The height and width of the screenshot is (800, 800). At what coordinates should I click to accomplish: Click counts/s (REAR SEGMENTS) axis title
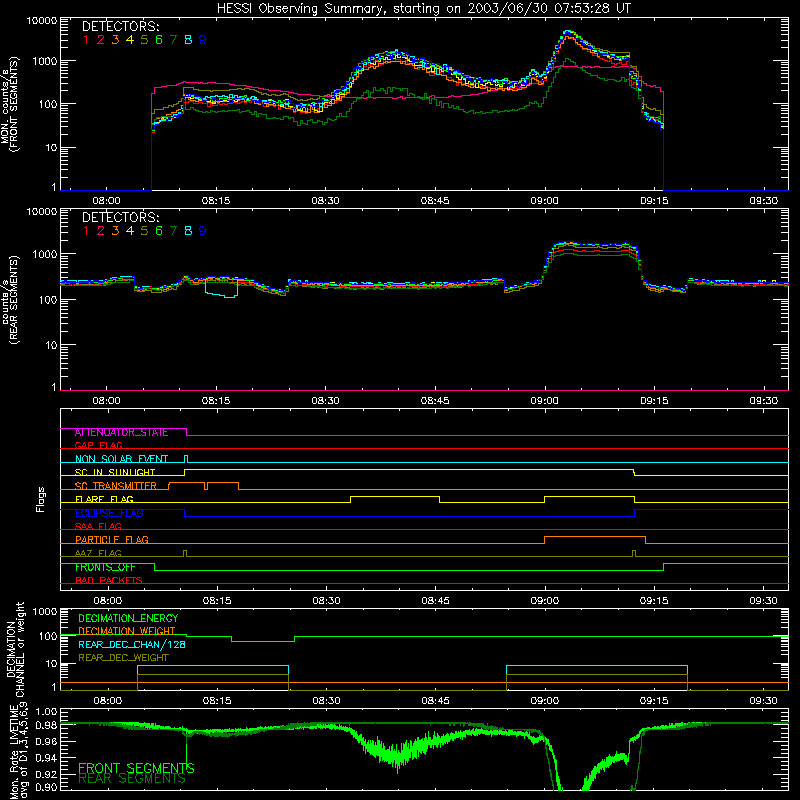10,299
